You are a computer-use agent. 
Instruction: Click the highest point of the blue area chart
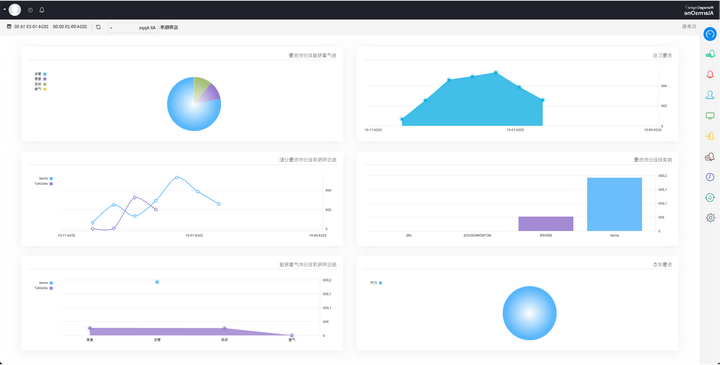(495, 73)
